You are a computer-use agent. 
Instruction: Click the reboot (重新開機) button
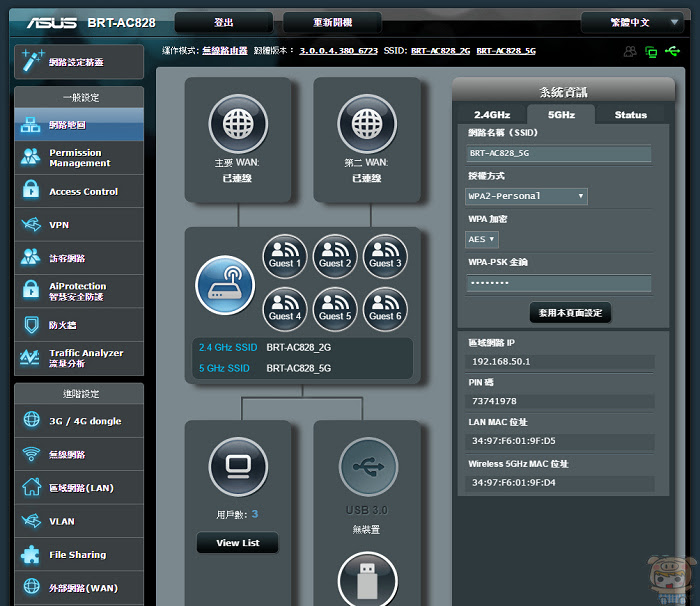(332, 22)
